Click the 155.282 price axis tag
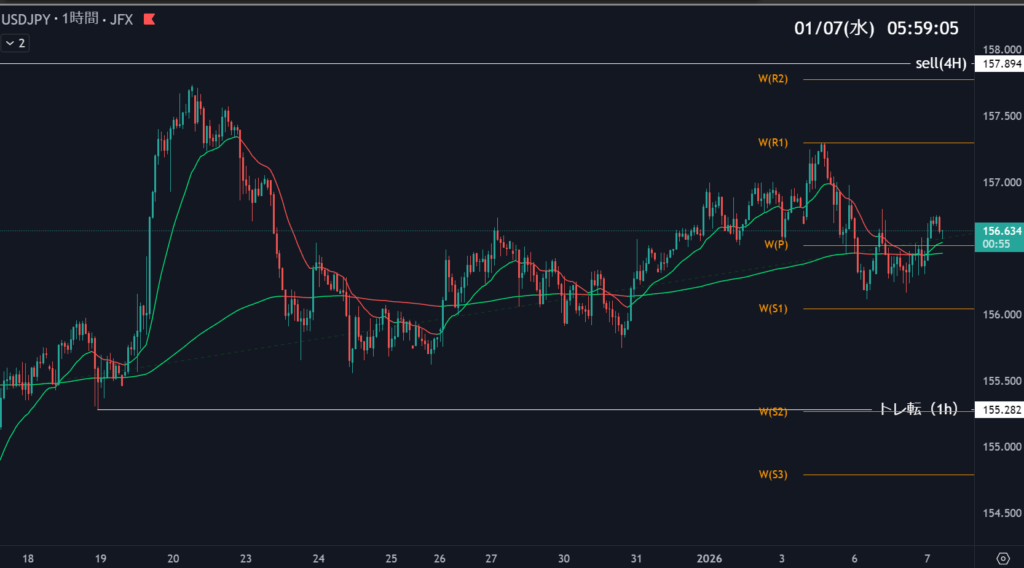1024x568 pixels. click(x=1000, y=410)
